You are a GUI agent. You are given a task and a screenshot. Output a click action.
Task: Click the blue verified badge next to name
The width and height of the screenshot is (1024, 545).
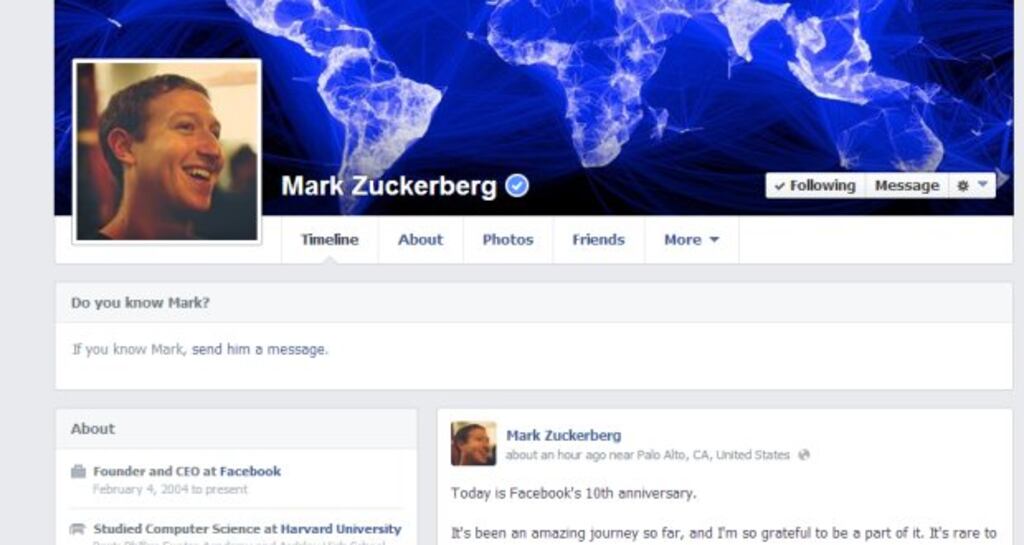(x=517, y=186)
